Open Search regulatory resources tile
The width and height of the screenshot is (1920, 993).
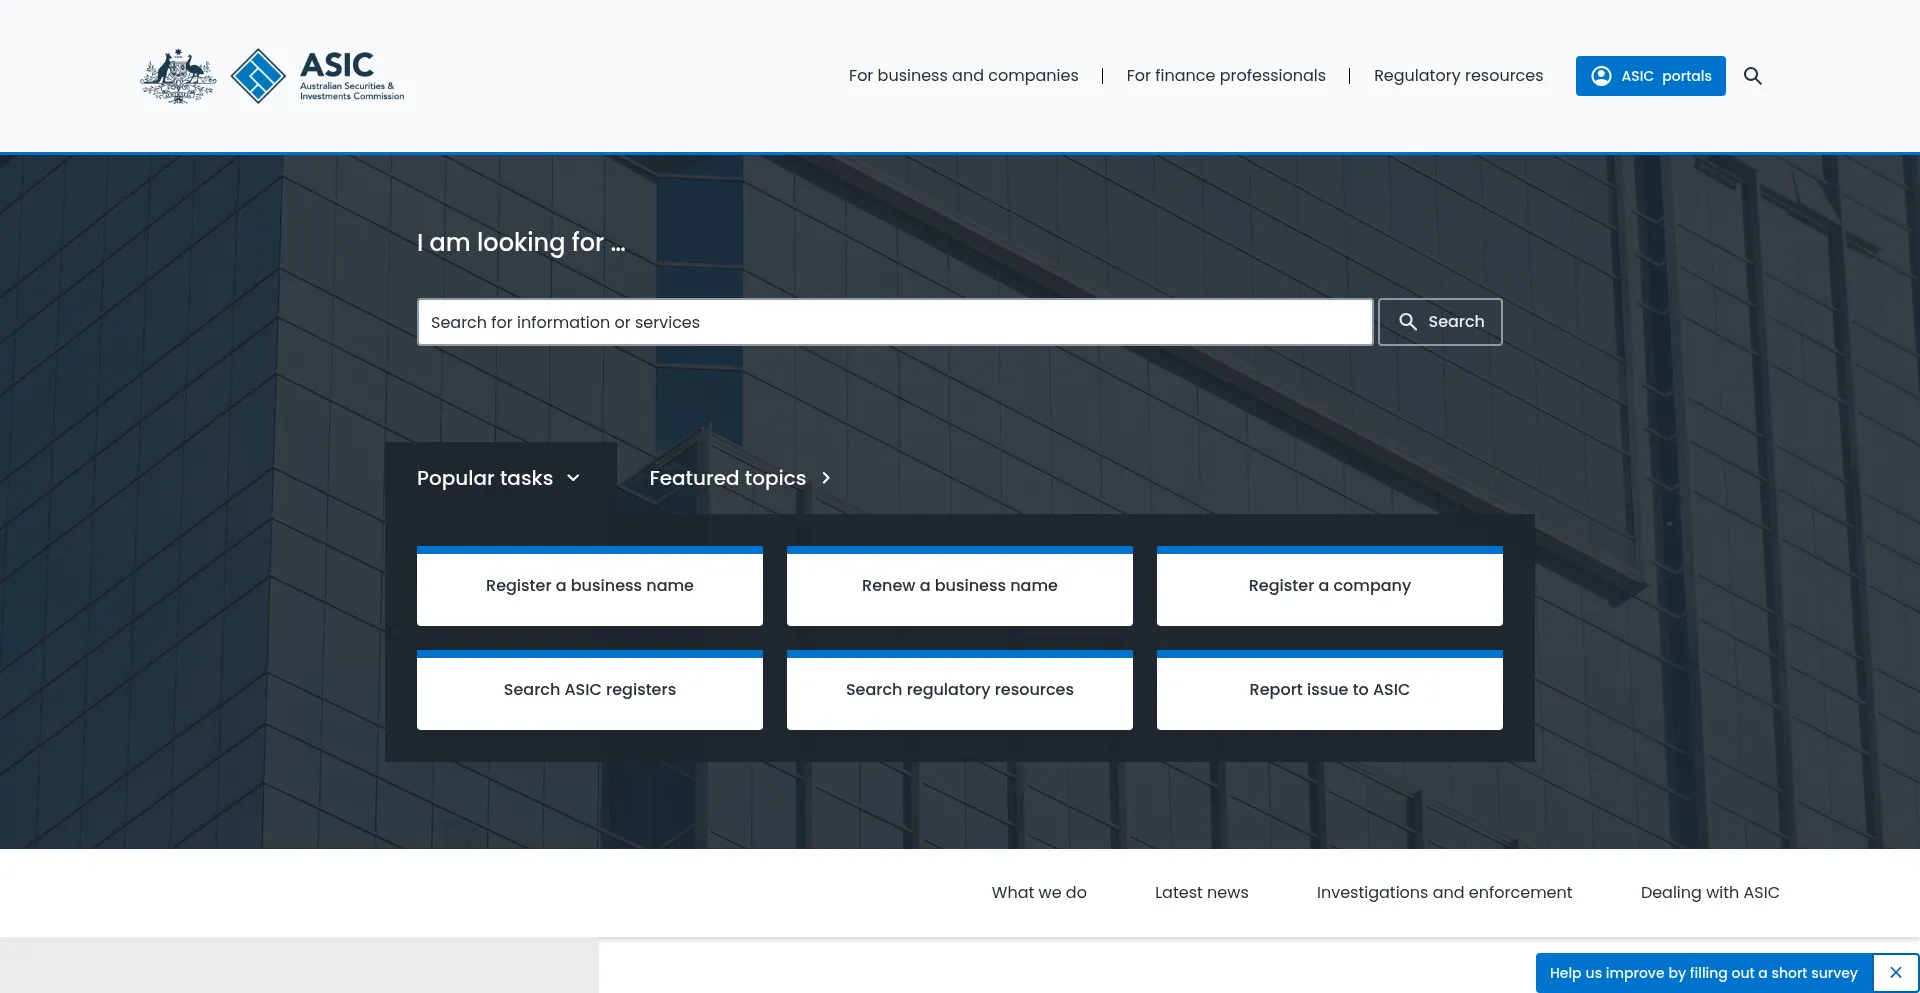[960, 690]
